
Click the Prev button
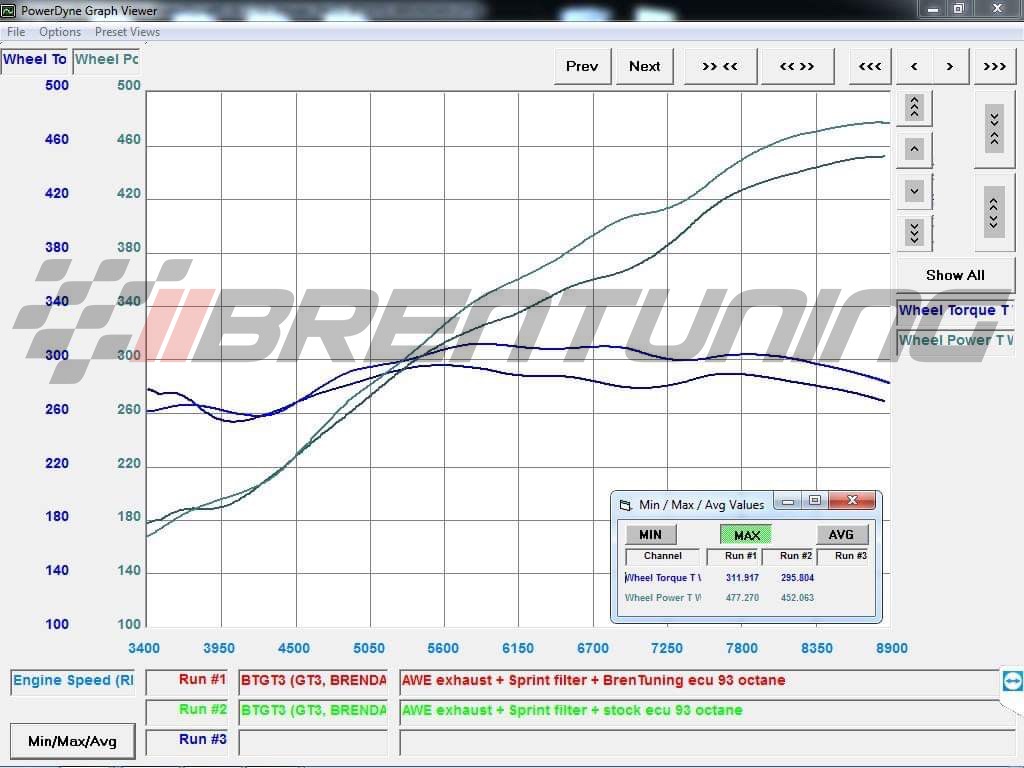pos(582,66)
